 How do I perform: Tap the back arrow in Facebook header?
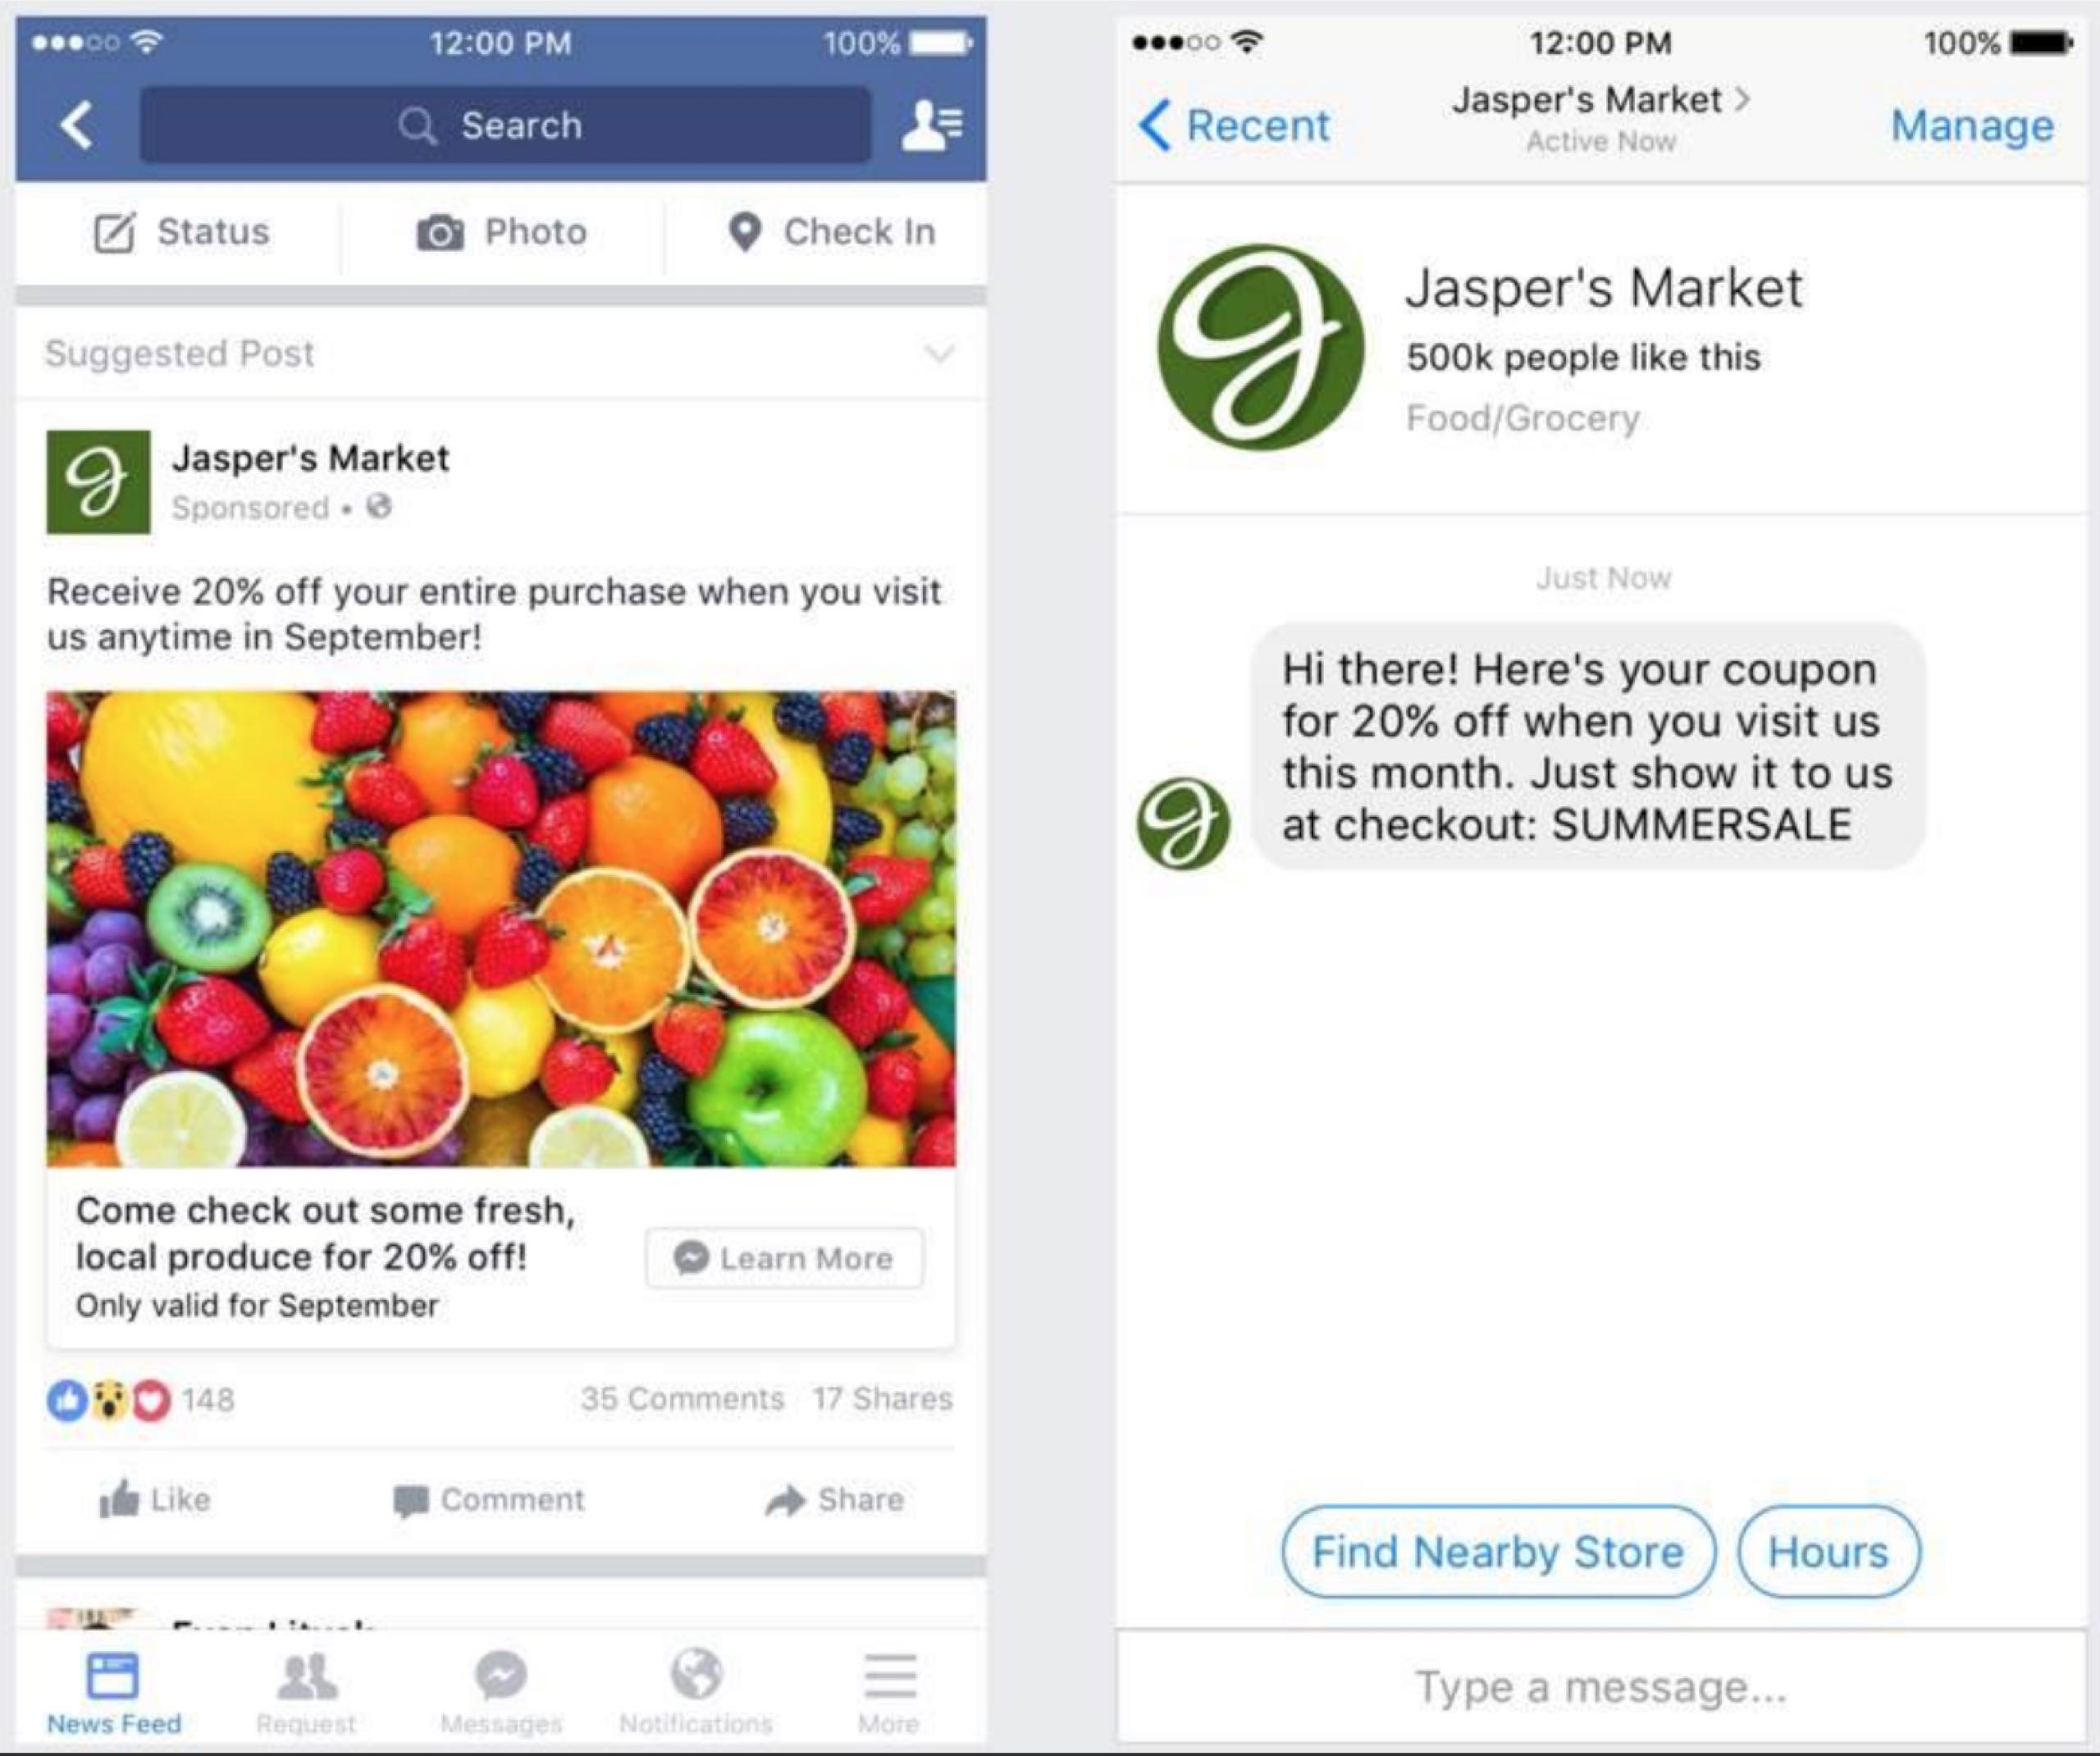tap(77, 125)
